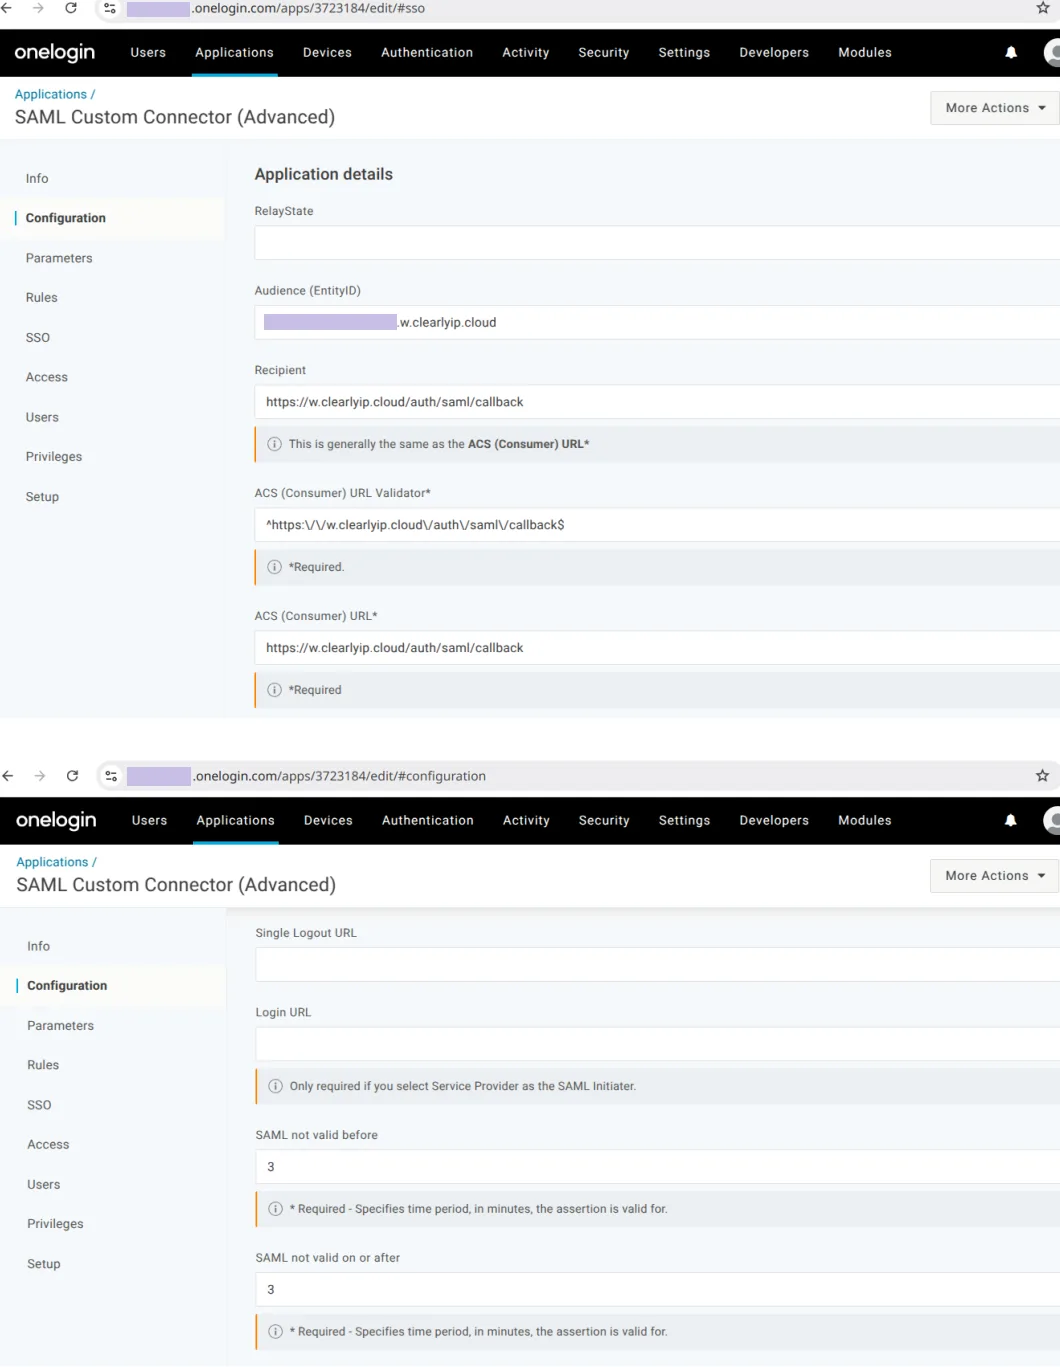Select the Privileges sidebar tab in the #sso window
The image size is (1060, 1367).
(x=54, y=457)
